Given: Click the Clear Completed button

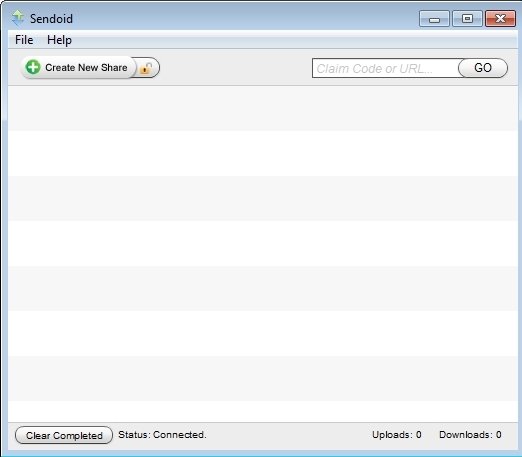Looking at the screenshot, I should click(x=64, y=435).
